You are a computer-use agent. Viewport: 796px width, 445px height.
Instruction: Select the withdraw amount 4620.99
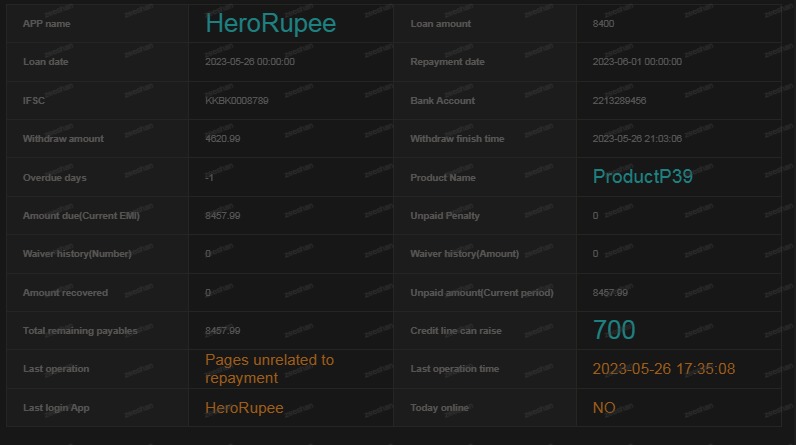click(x=222, y=139)
